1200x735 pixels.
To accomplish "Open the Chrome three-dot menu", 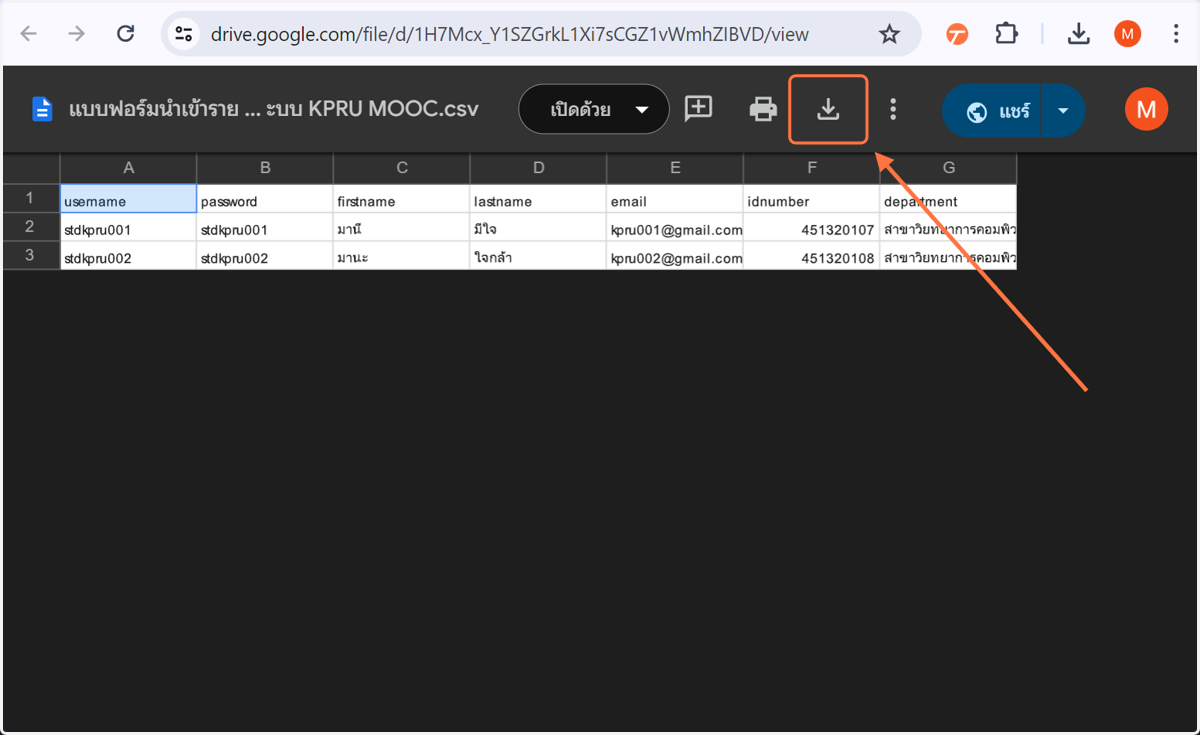I will [x=1176, y=34].
